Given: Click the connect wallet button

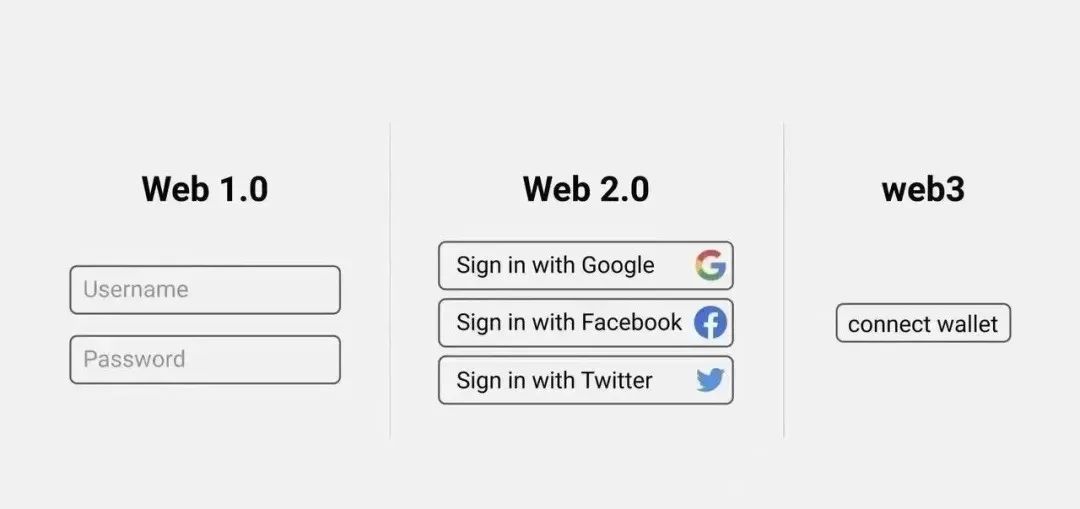Looking at the screenshot, I should point(923,324).
